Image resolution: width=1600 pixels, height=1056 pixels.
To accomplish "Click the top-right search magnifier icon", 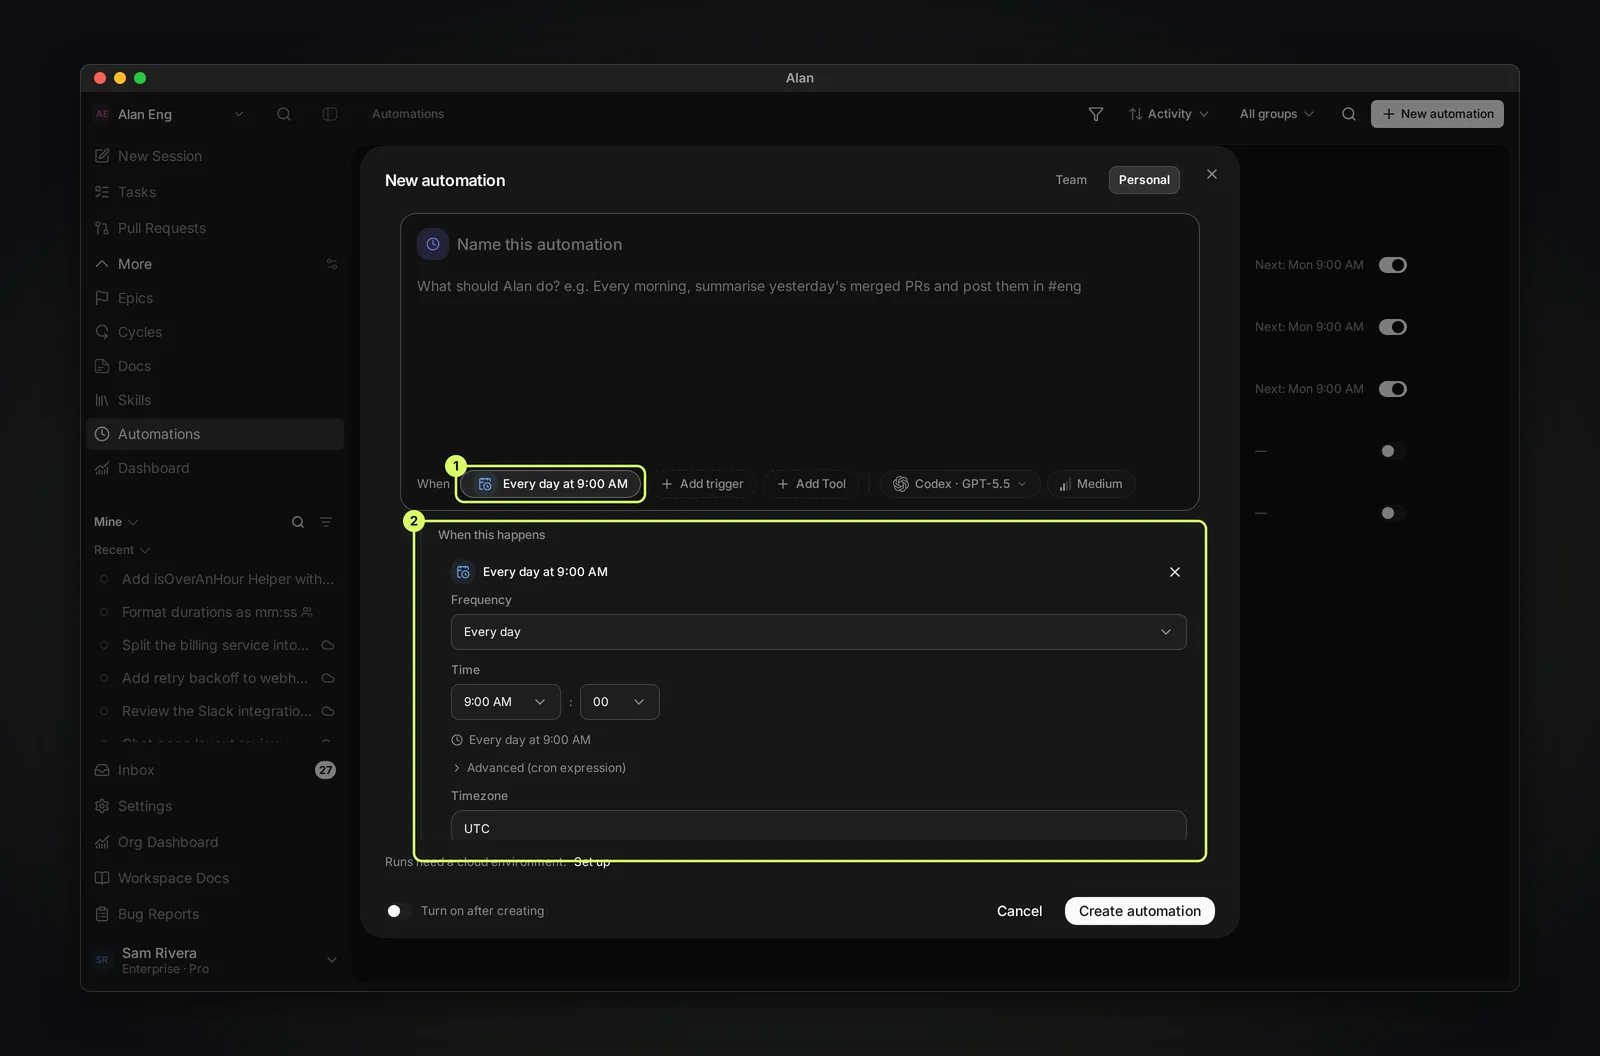I will [x=1349, y=114].
